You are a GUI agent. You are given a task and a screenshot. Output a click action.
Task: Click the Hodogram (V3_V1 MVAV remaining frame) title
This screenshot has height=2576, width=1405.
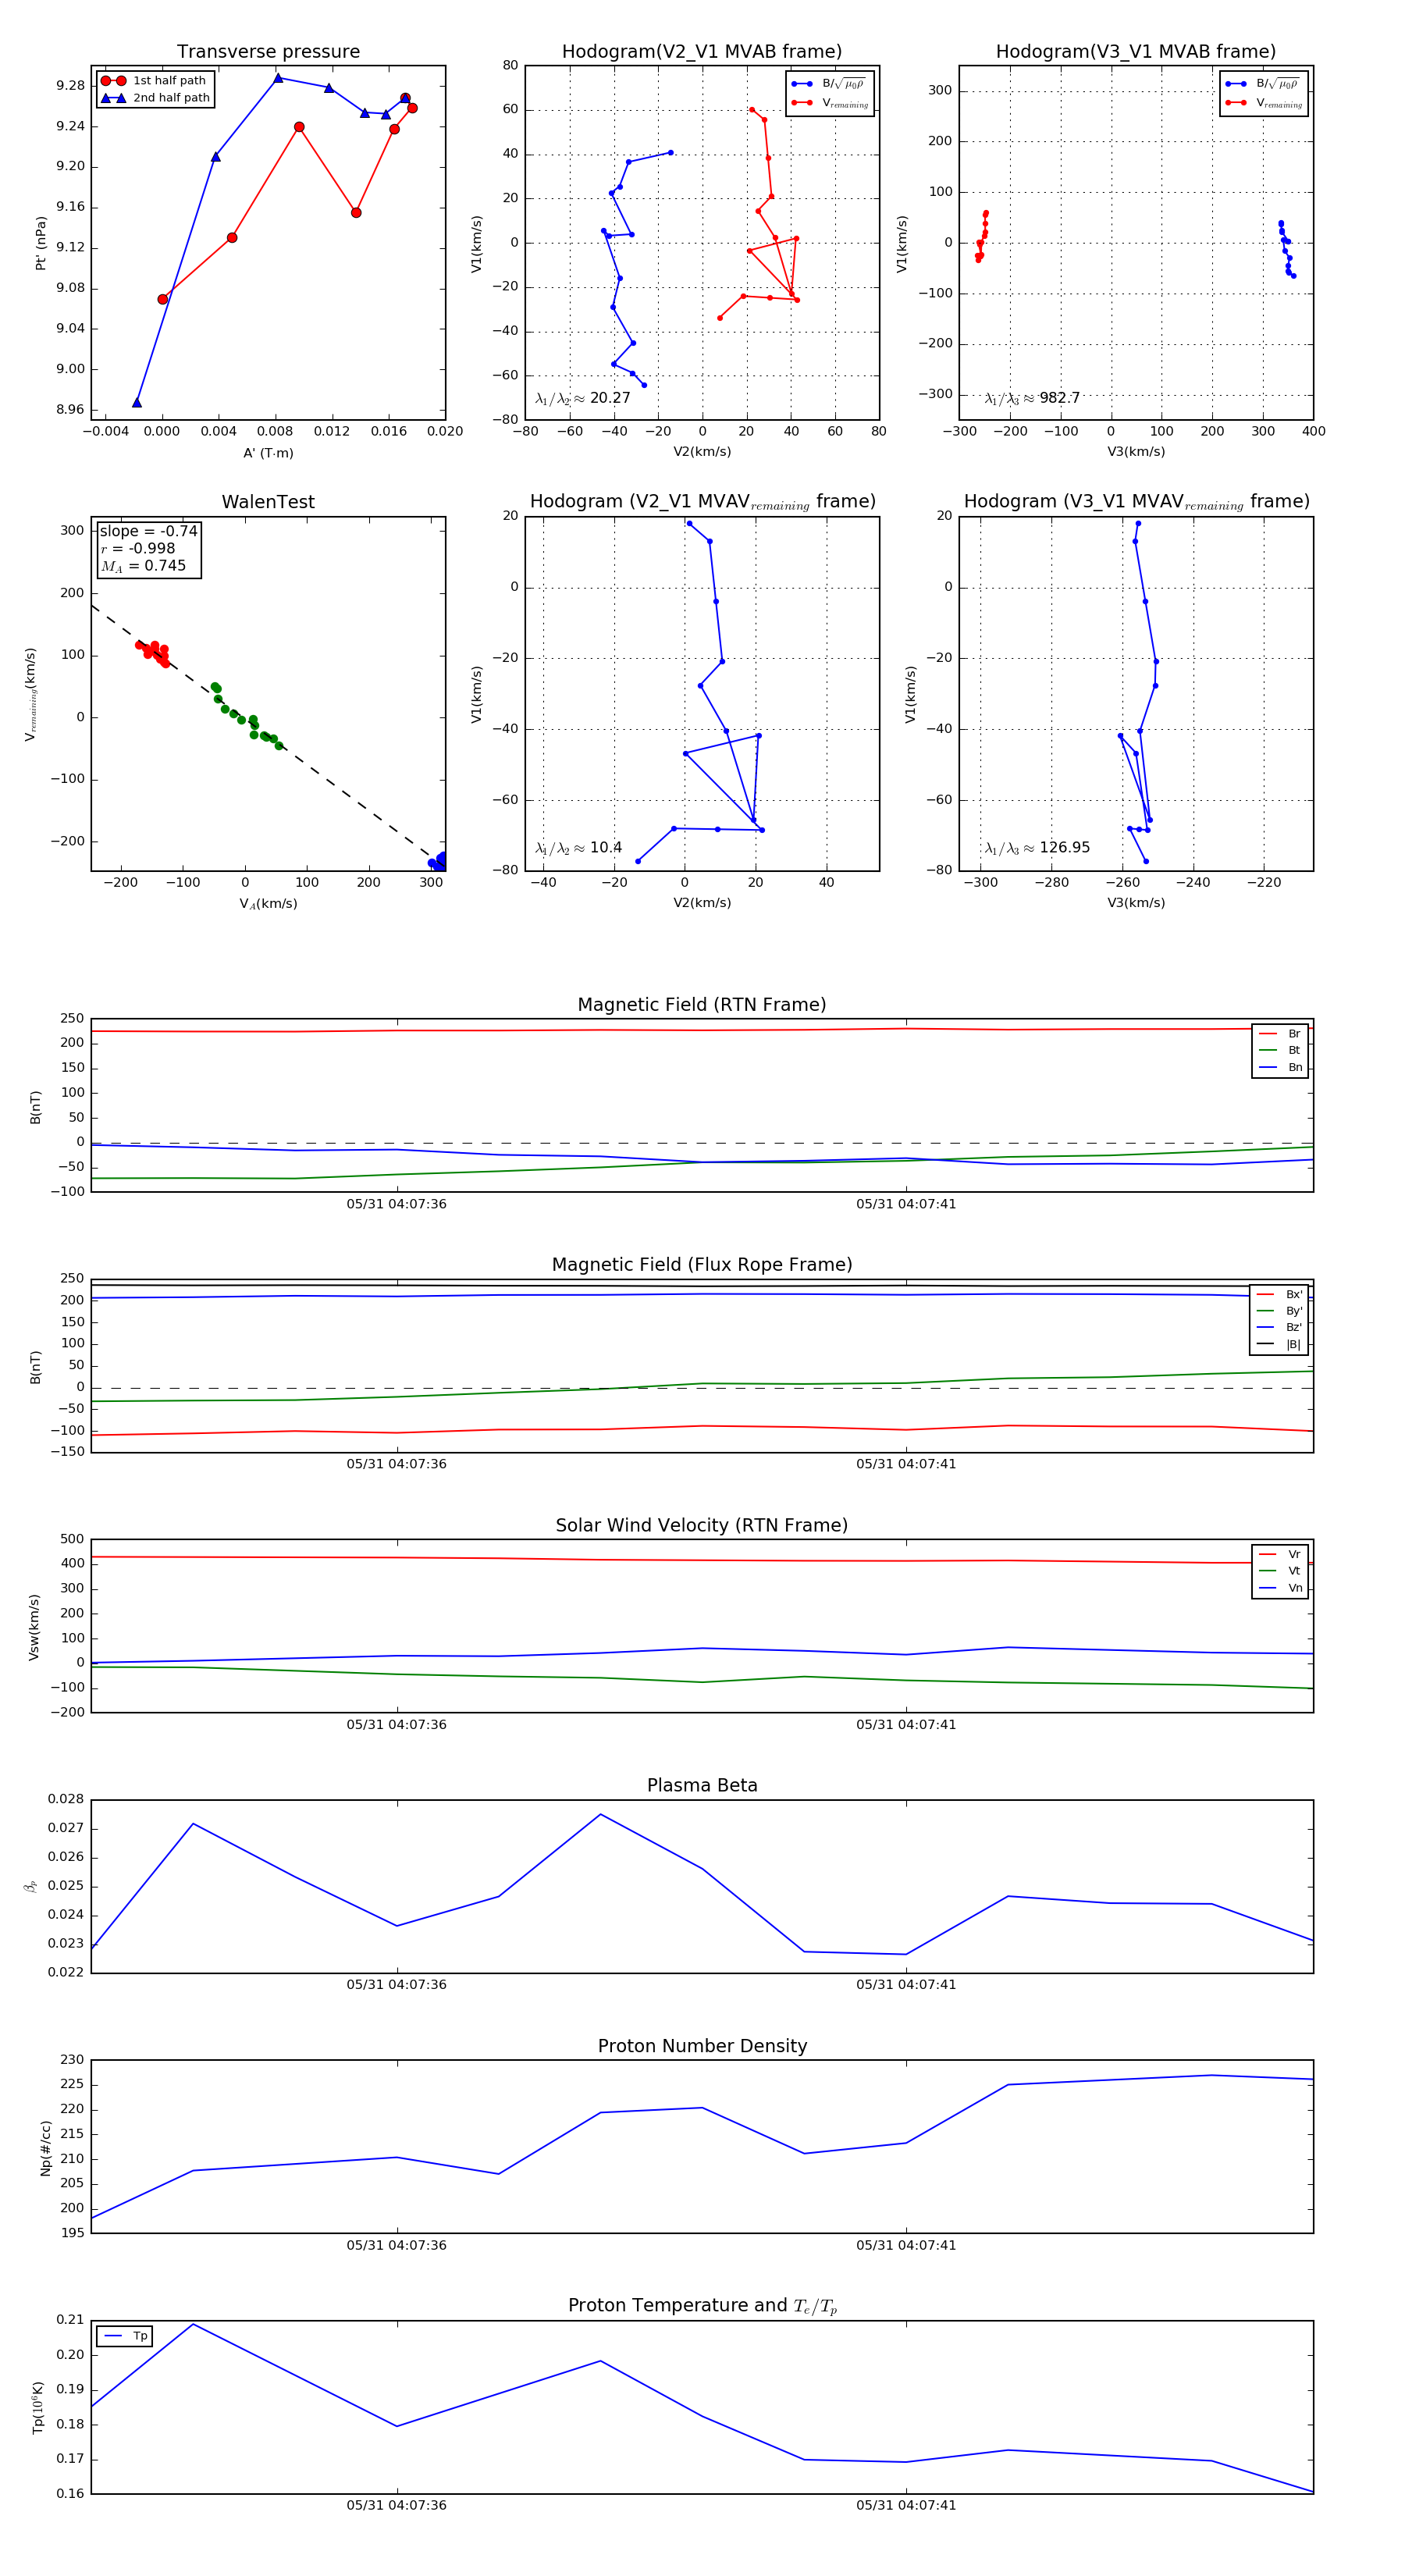[x=1136, y=502]
